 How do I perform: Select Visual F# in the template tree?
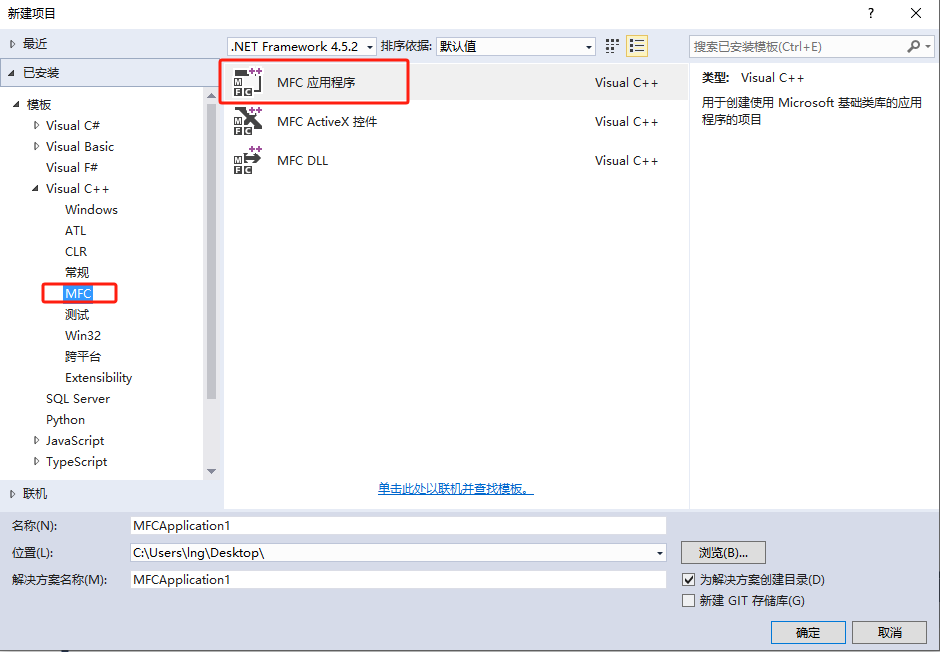click(72, 167)
